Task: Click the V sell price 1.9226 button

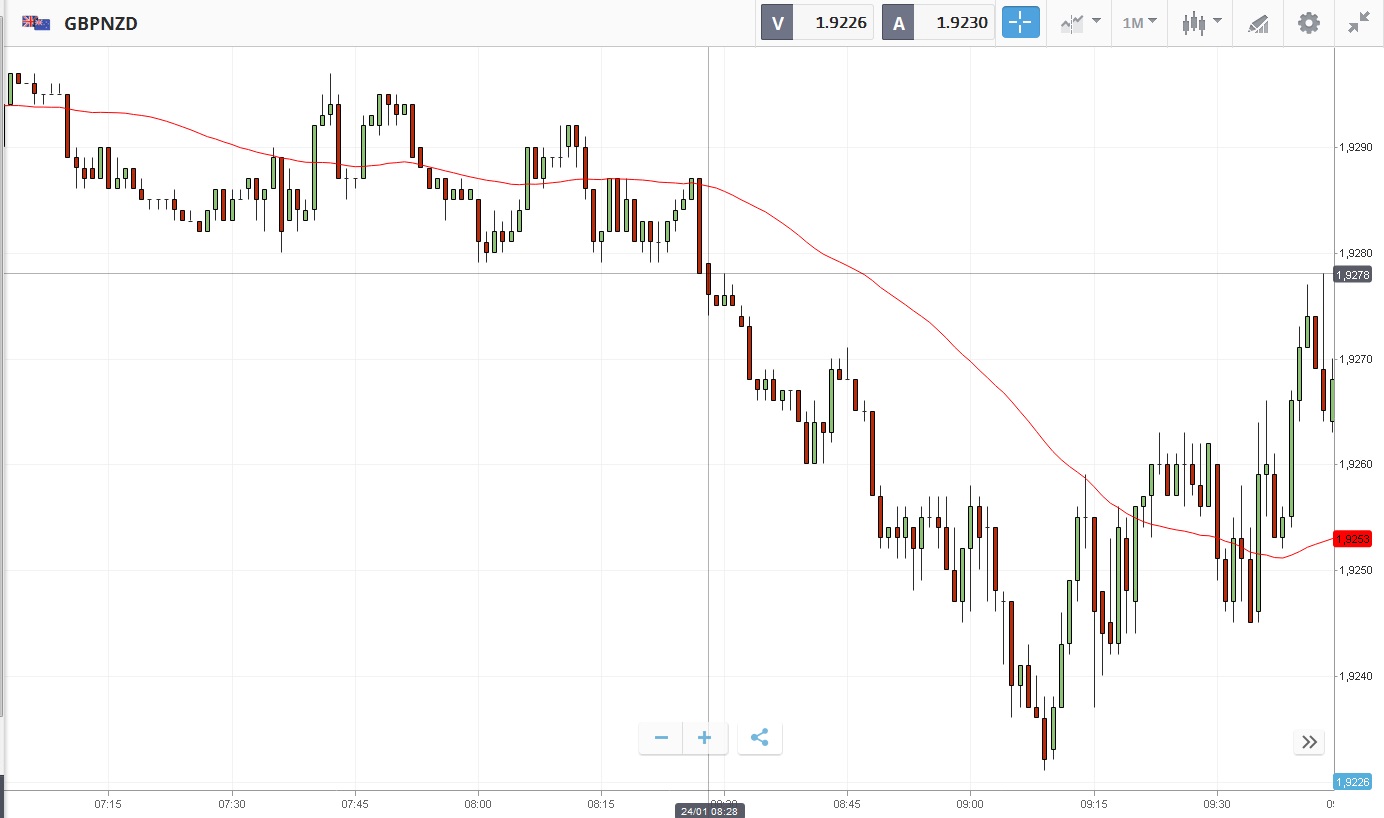Action: (818, 23)
